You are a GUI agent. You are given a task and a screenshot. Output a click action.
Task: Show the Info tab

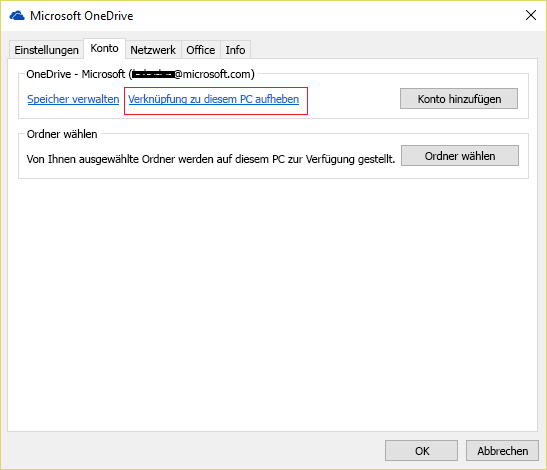point(235,50)
